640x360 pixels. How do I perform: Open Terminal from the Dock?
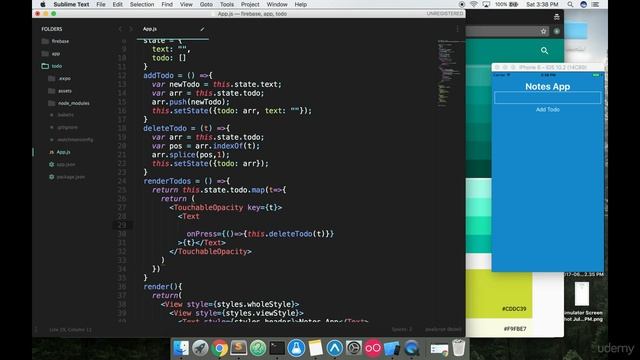[277, 348]
